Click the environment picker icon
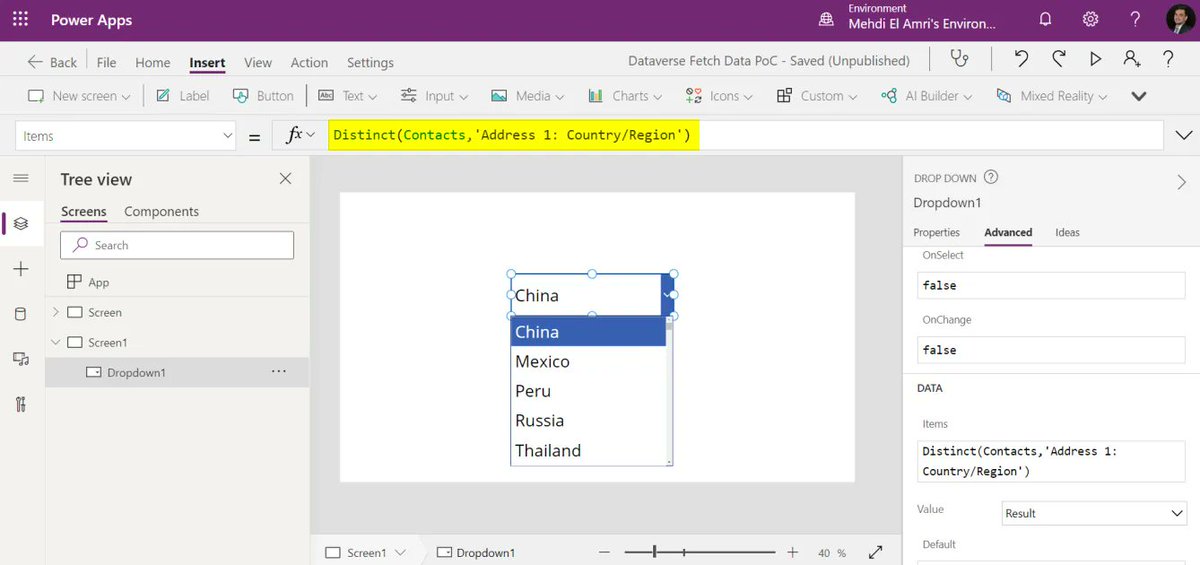This screenshot has width=1200, height=565. [x=826, y=19]
